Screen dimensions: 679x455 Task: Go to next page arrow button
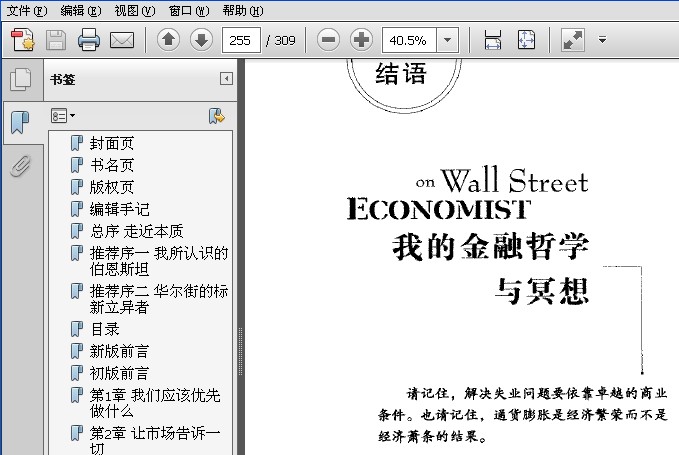pyautogui.click(x=201, y=40)
